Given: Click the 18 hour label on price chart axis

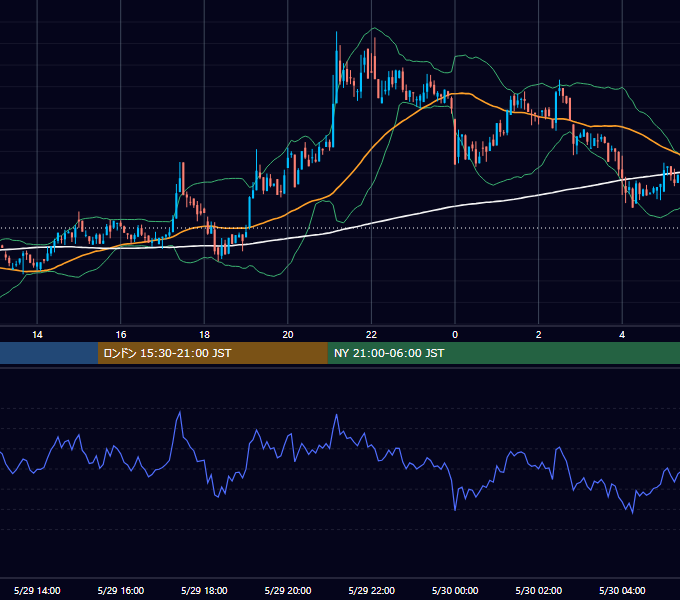Looking at the screenshot, I should (x=204, y=335).
